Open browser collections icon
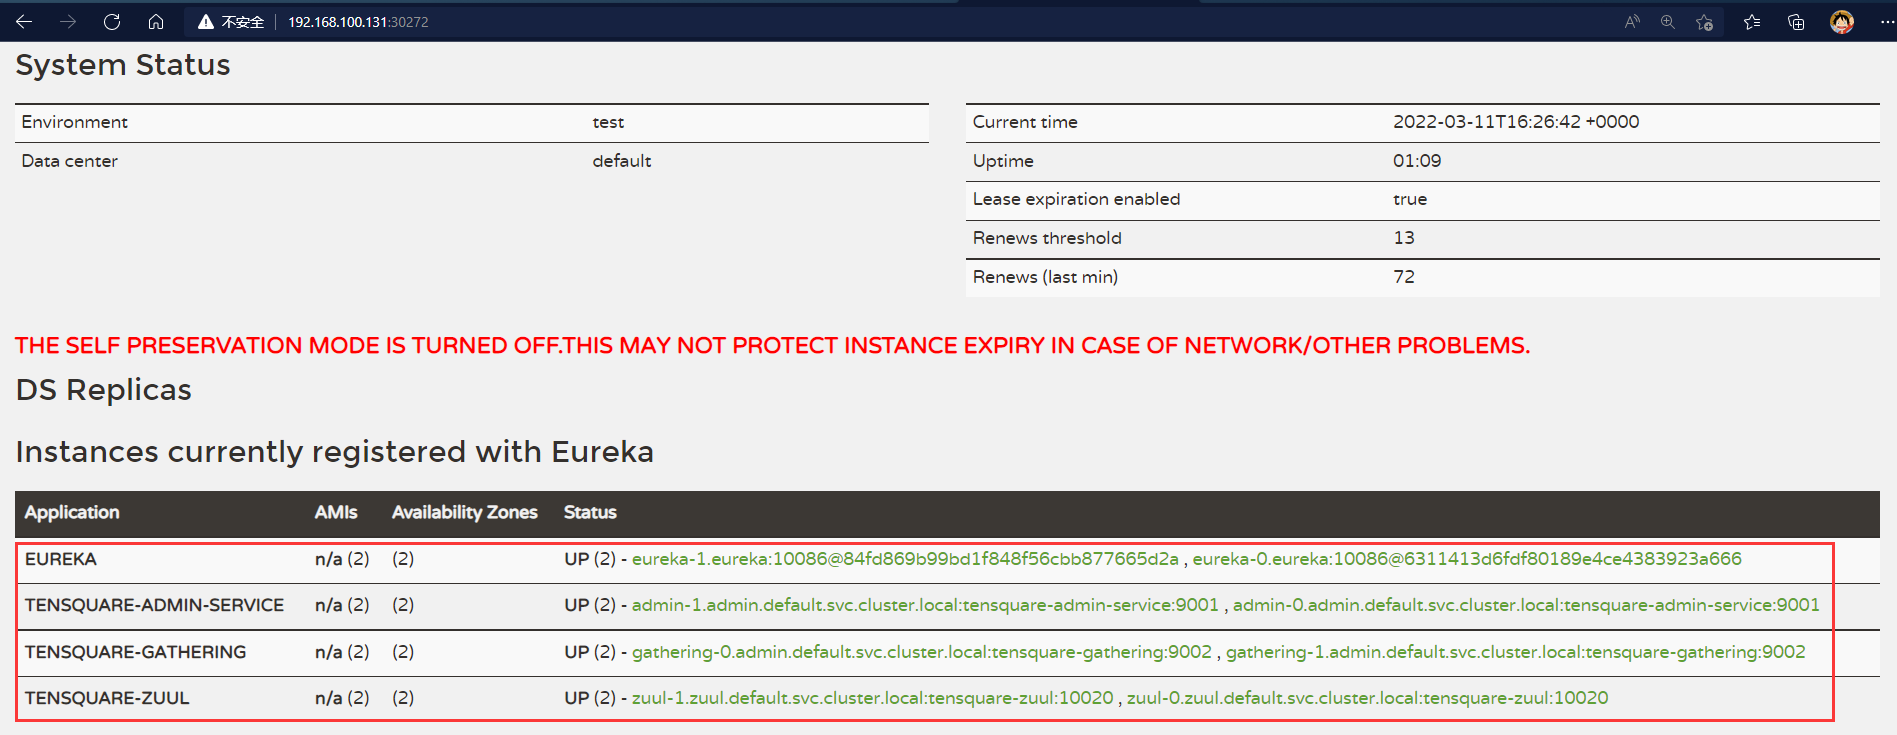This screenshot has height=735, width=1897. pos(1796,22)
